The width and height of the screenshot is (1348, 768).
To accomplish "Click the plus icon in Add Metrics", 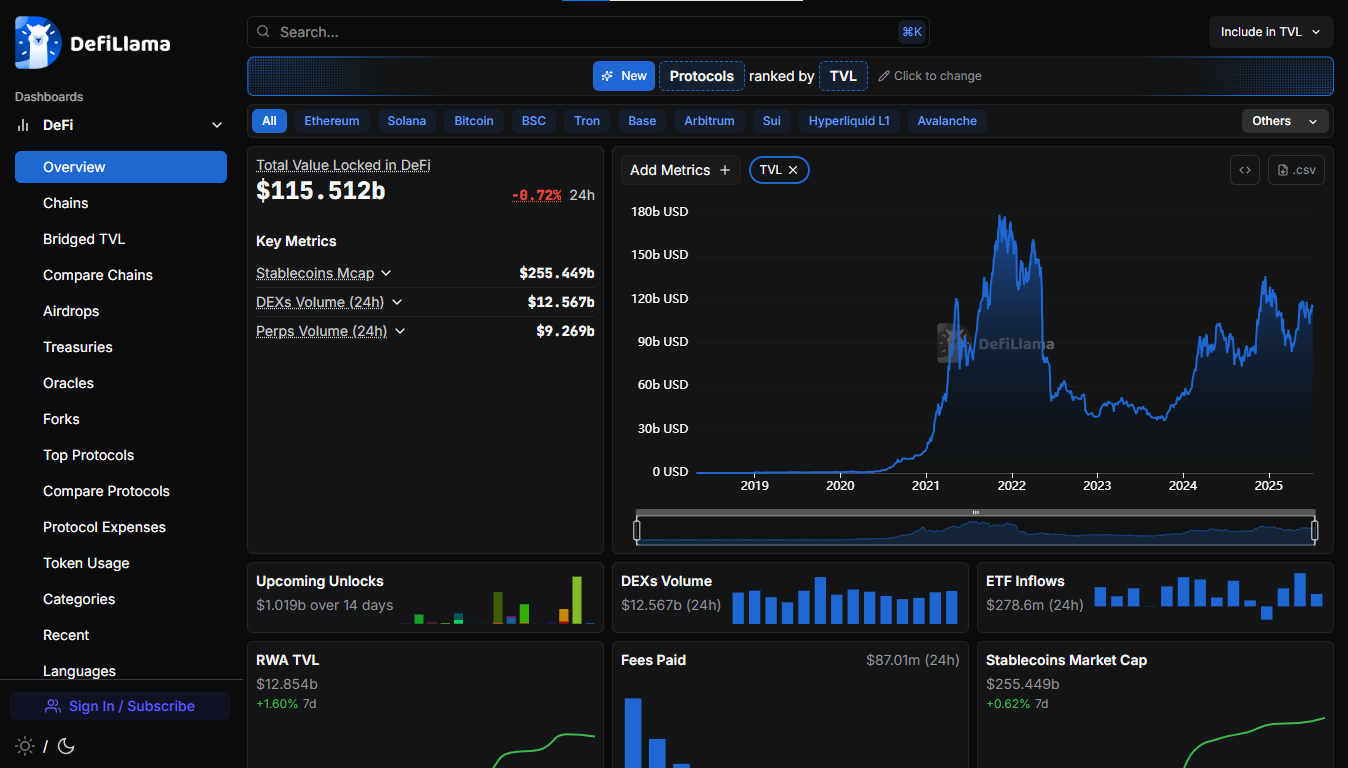I will tap(725, 170).
